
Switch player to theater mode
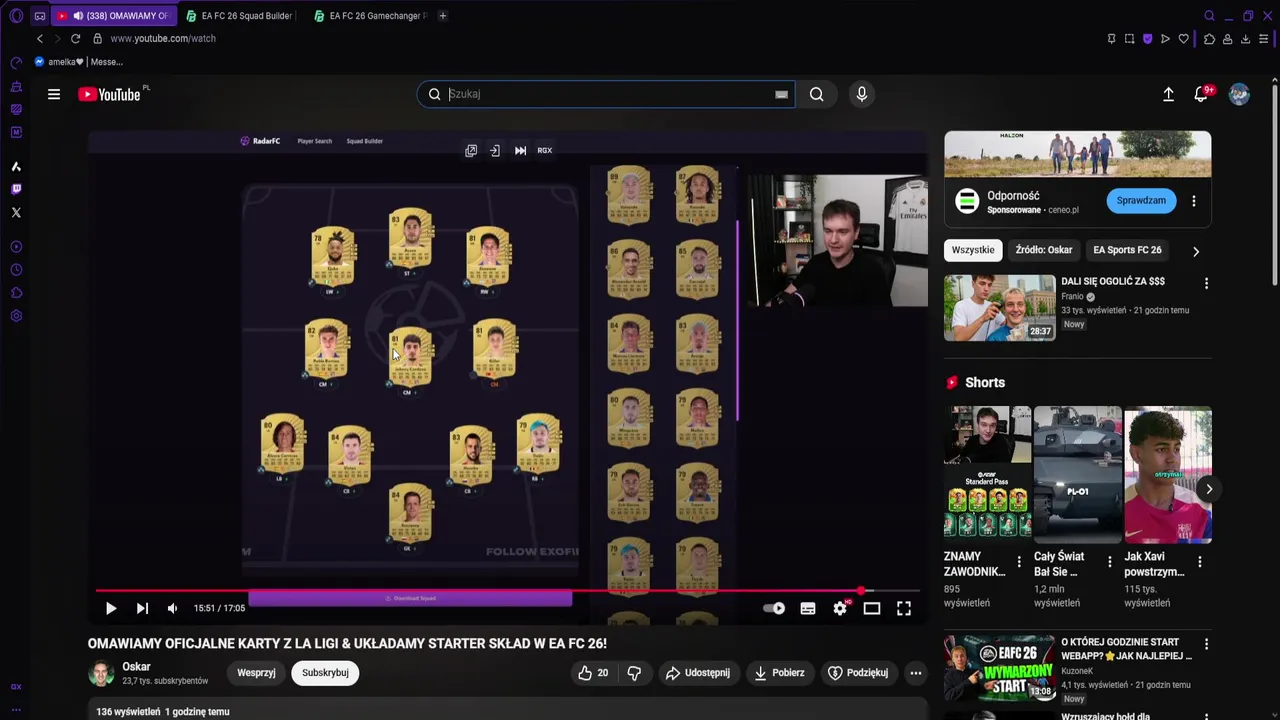click(872, 608)
